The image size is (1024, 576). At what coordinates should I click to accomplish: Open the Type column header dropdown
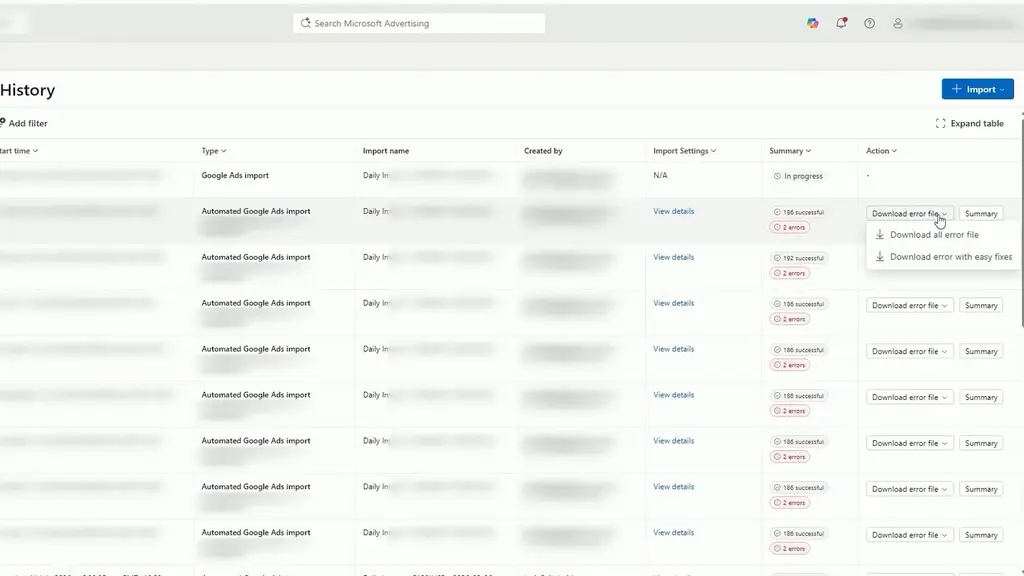[214, 151]
